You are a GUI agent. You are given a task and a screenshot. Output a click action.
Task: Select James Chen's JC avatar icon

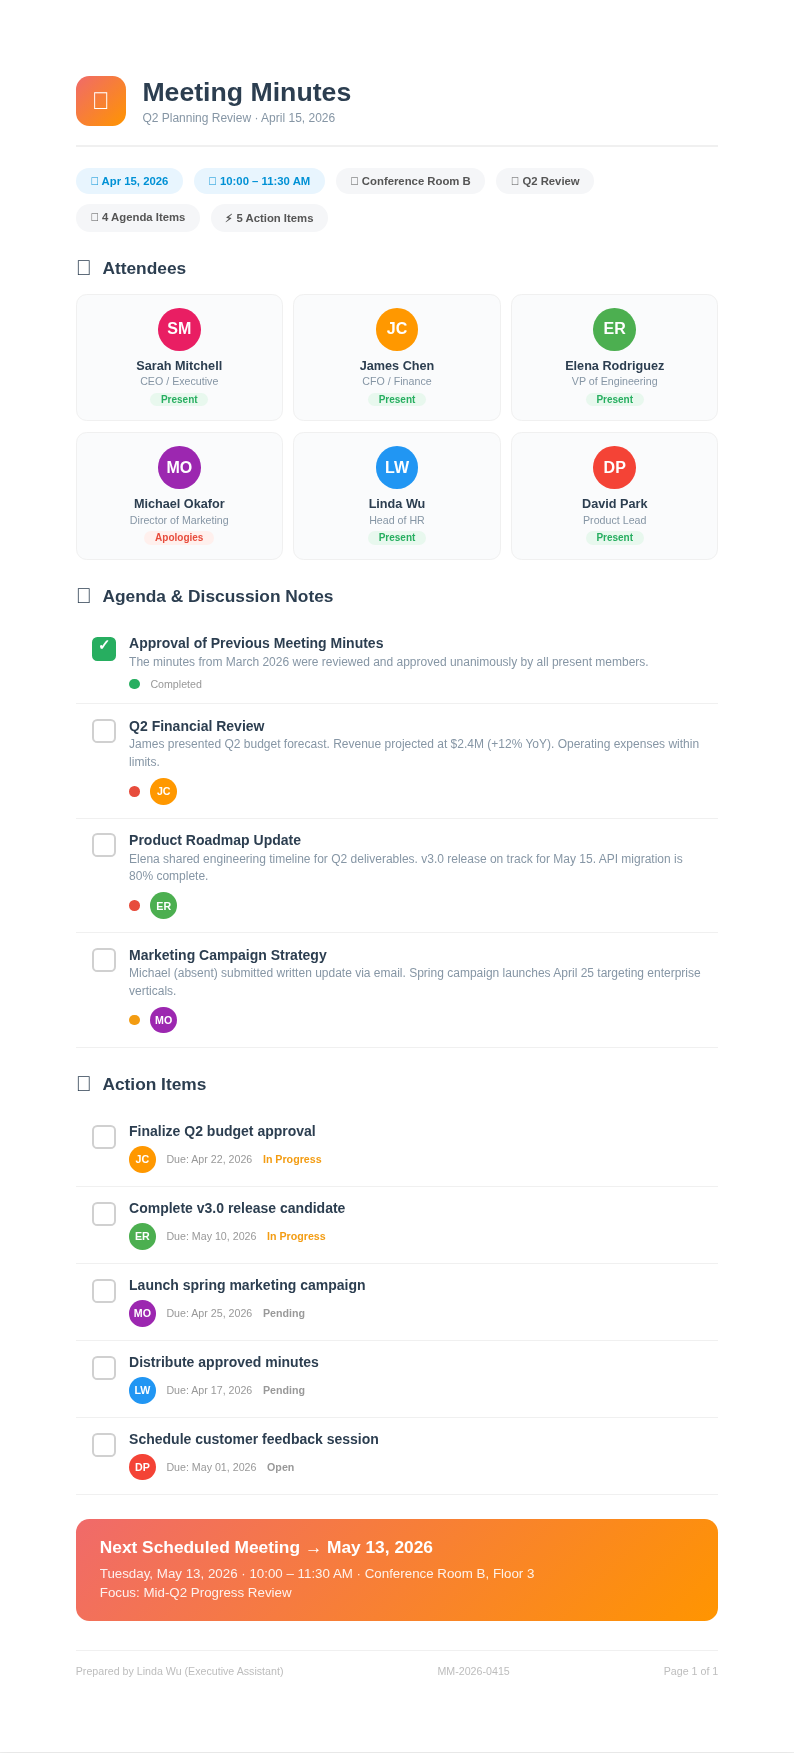coord(396,329)
